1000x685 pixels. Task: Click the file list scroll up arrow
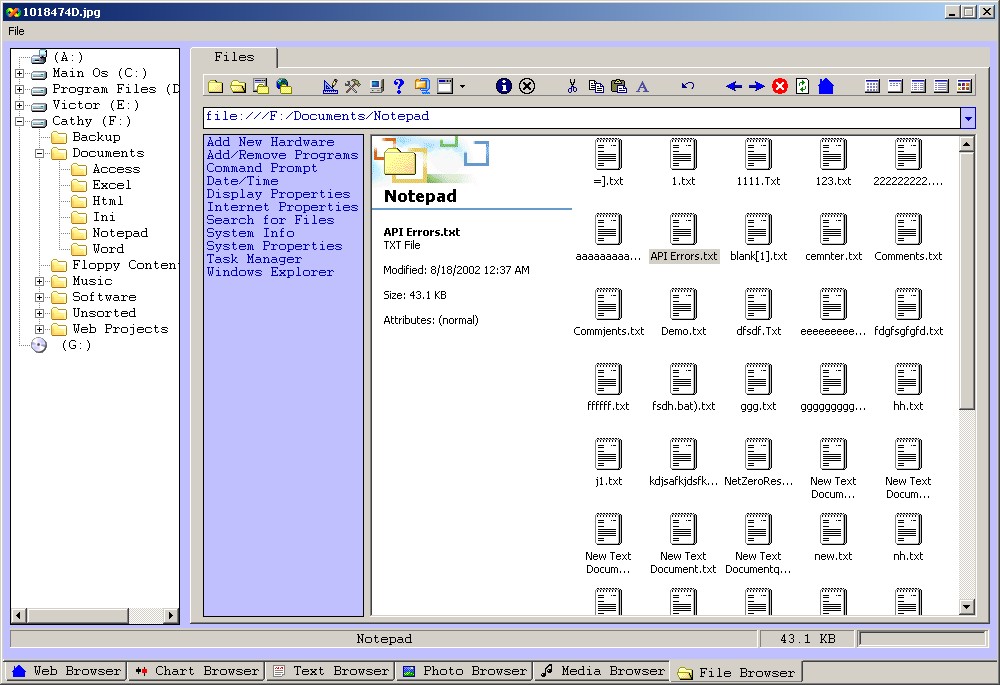tap(967, 145)
